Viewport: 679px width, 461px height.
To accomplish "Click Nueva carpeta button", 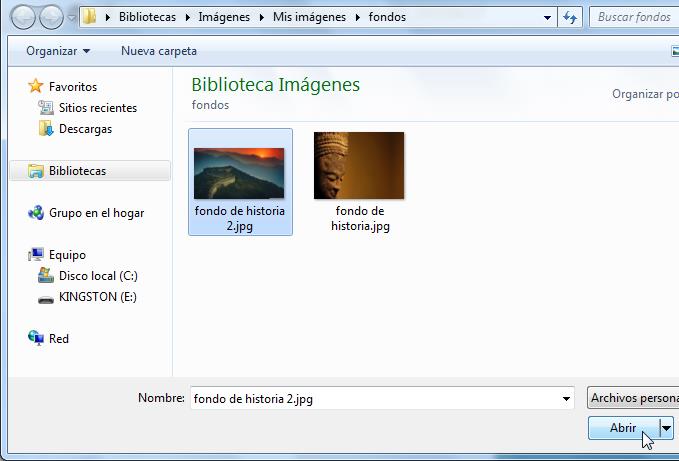I will [158, 51].
